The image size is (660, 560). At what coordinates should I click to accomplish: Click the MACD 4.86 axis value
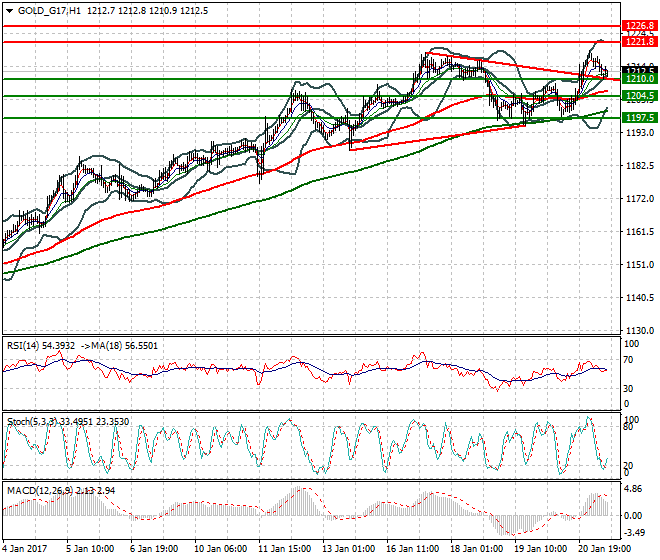633,489
